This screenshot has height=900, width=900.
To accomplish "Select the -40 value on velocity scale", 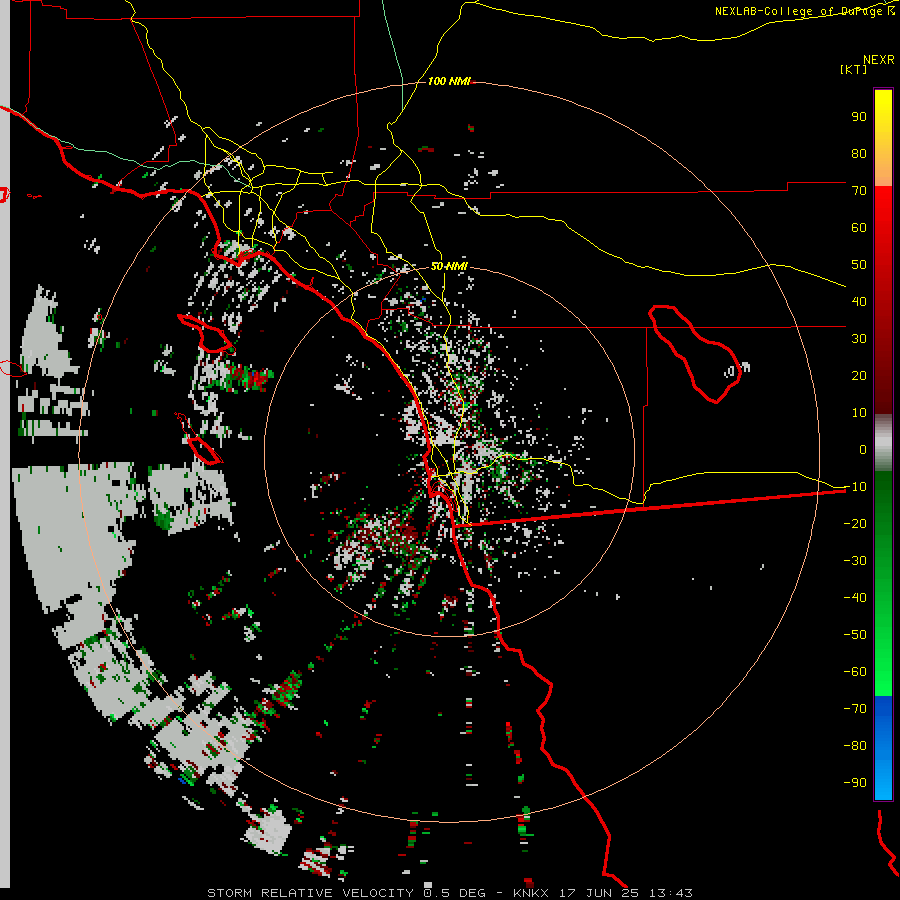I will click(x=855, y=598).
